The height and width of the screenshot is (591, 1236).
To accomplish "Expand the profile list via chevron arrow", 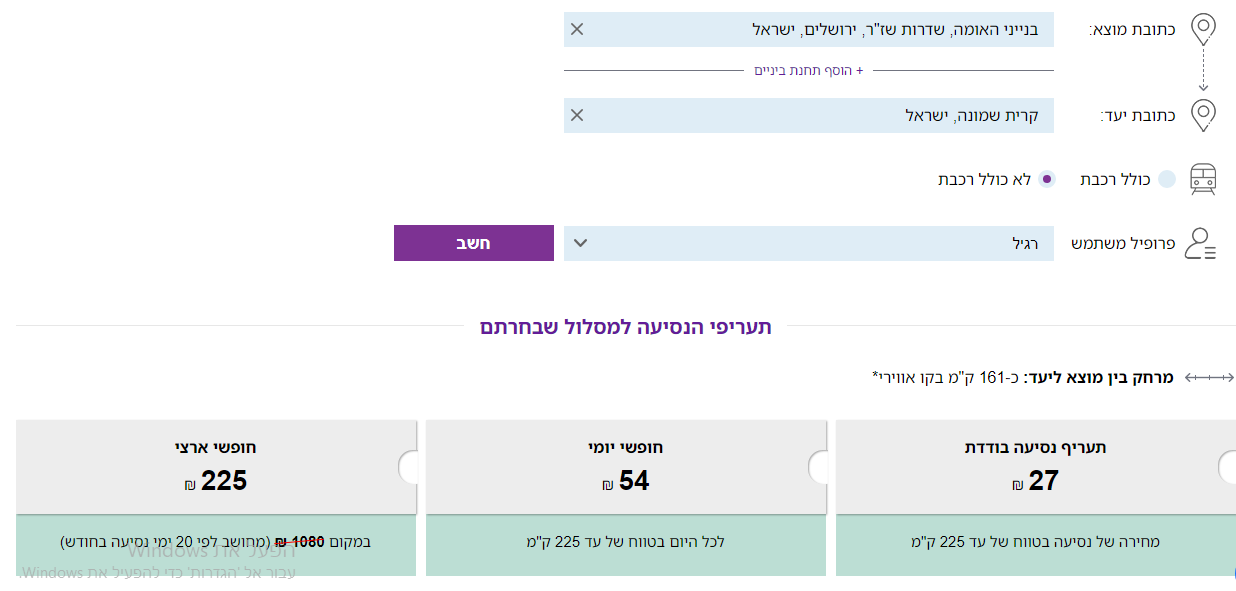I will click(x=580, y=243).
